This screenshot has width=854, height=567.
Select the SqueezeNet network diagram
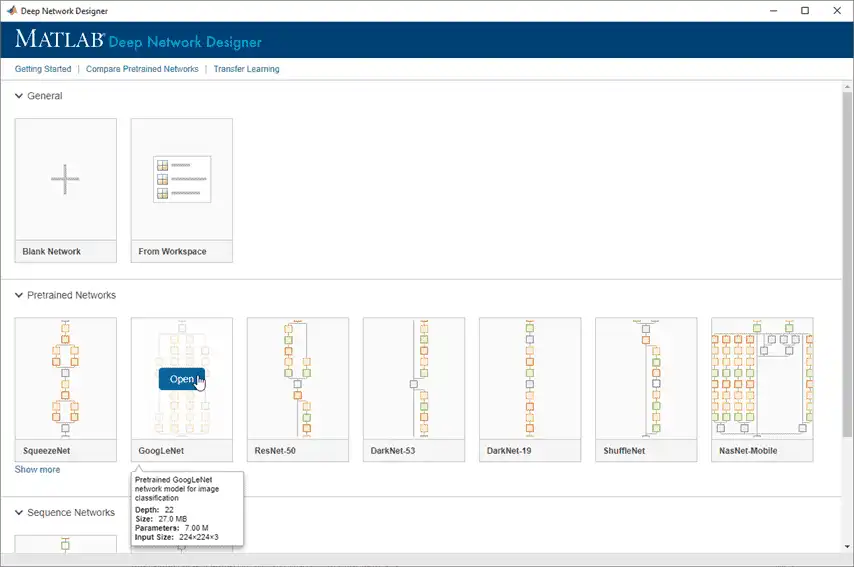(65, 379)
